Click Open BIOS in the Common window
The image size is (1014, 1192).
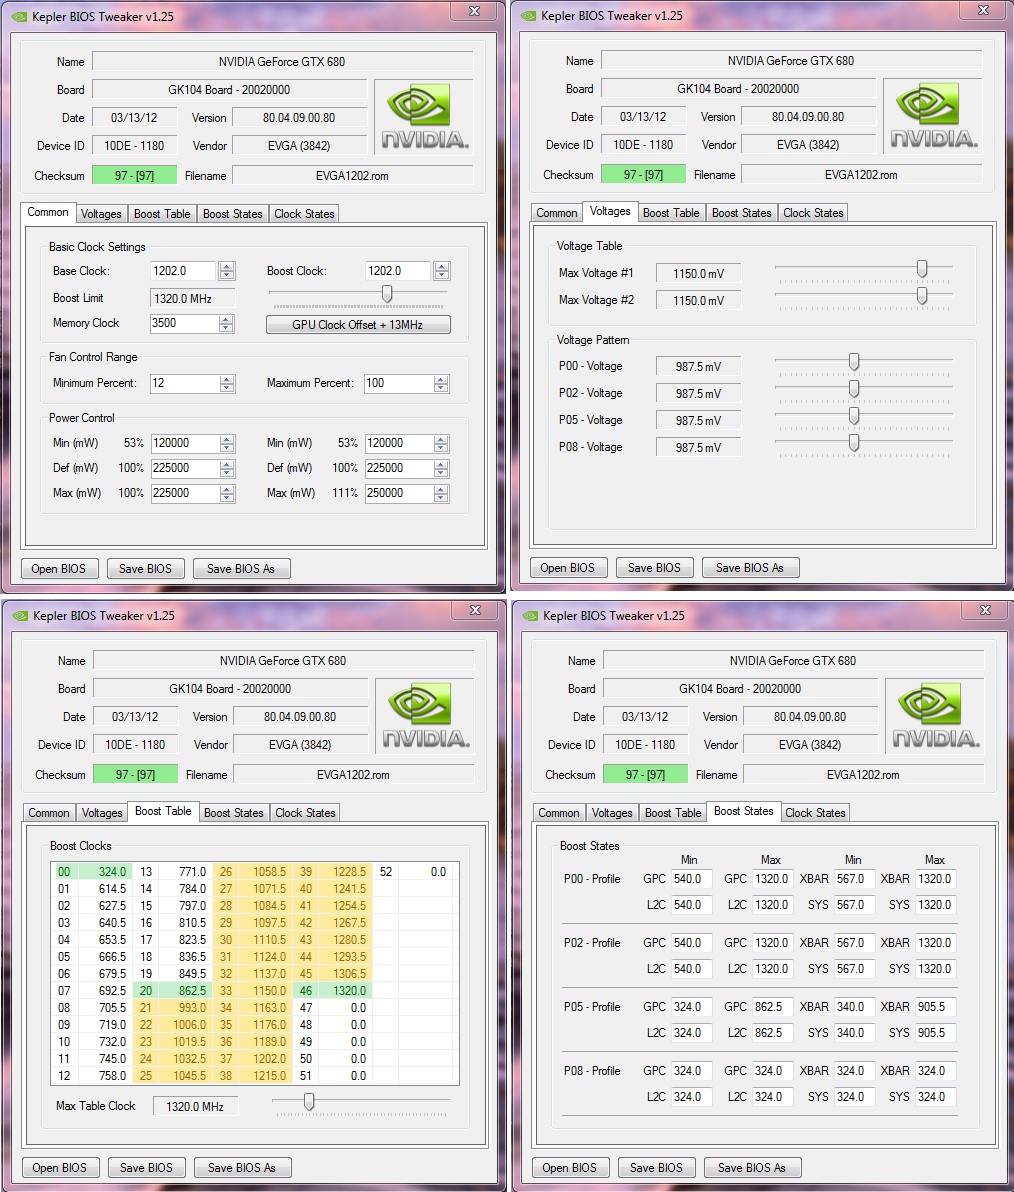coord(59,569)
